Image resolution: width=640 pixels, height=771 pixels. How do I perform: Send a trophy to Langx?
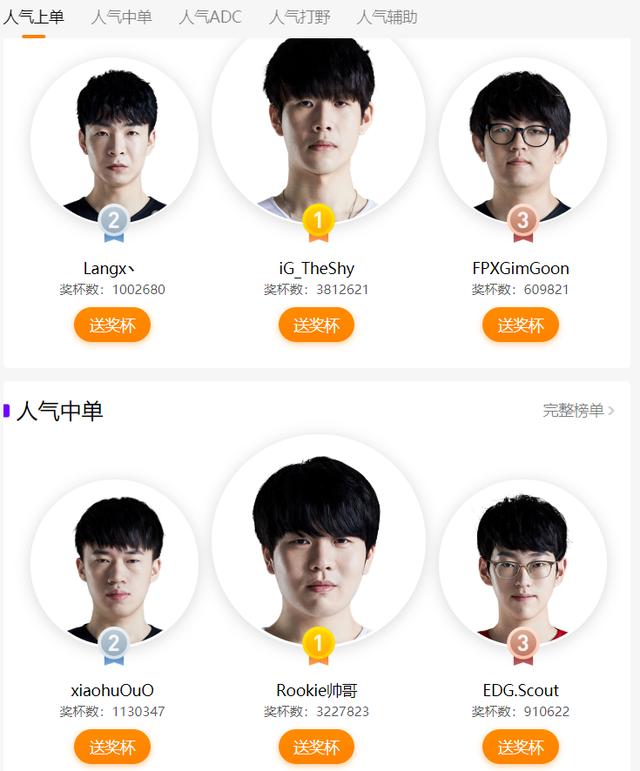pyautogui.click(x=112, y=325)
